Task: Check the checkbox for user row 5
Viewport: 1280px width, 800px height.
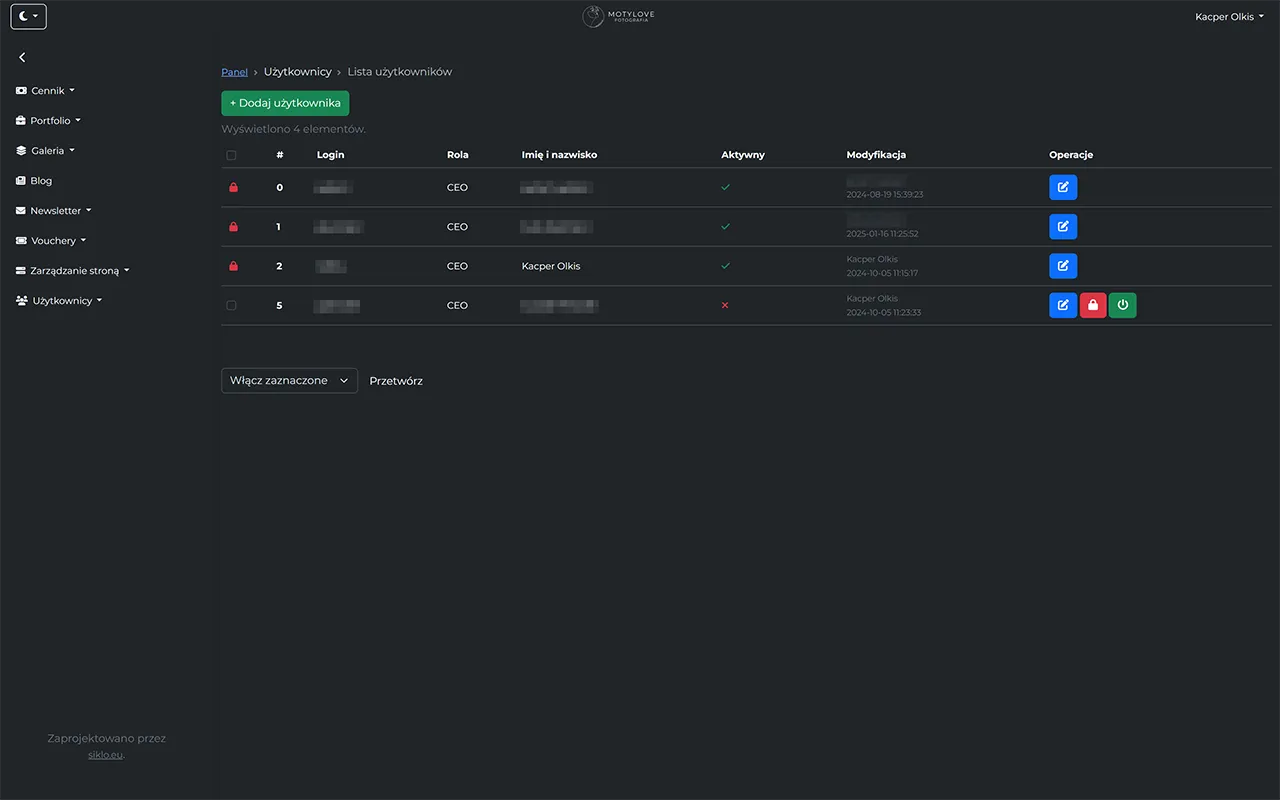Action: coord(231,305)
